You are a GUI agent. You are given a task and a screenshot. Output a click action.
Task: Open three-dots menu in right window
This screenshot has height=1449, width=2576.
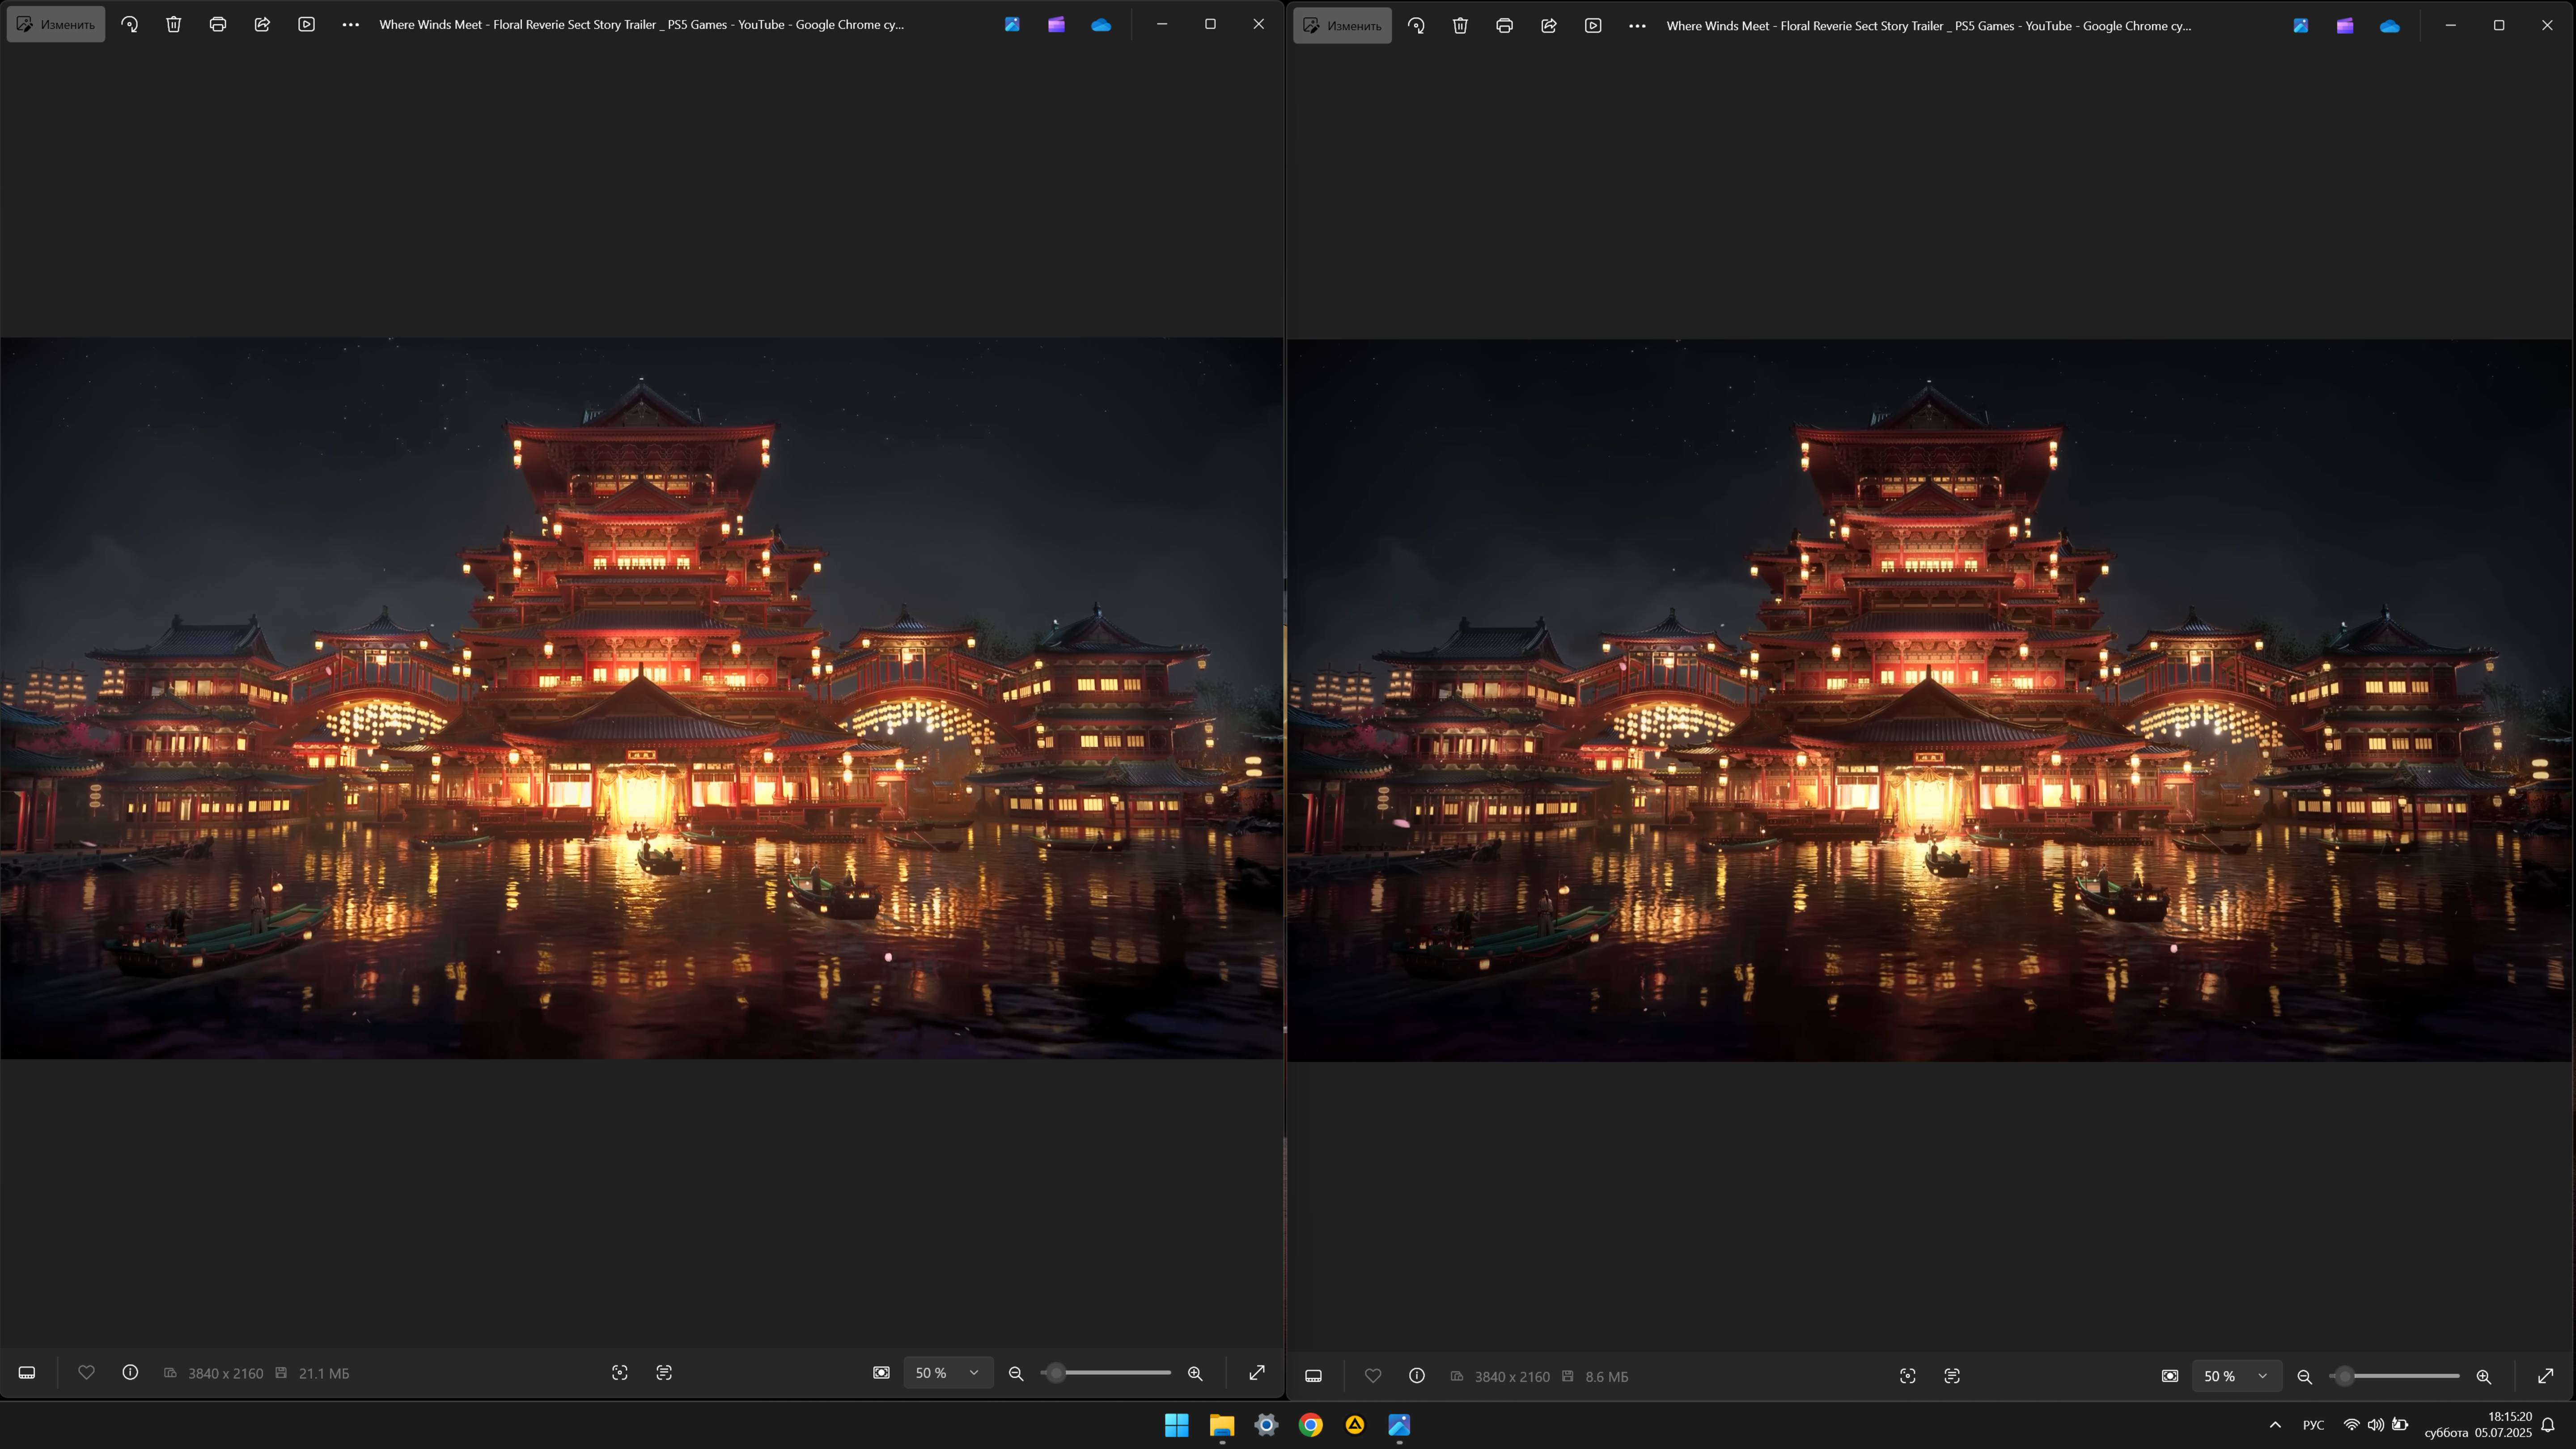coord(1637,26)
